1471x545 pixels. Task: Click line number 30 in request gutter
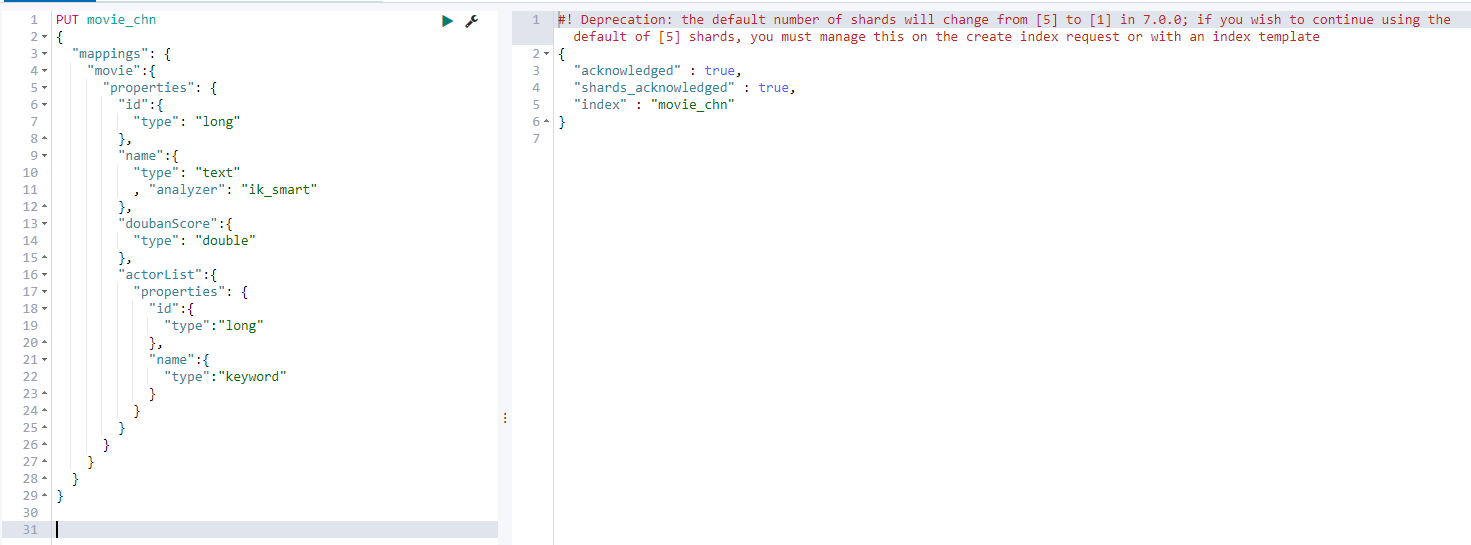coord(30,513)
